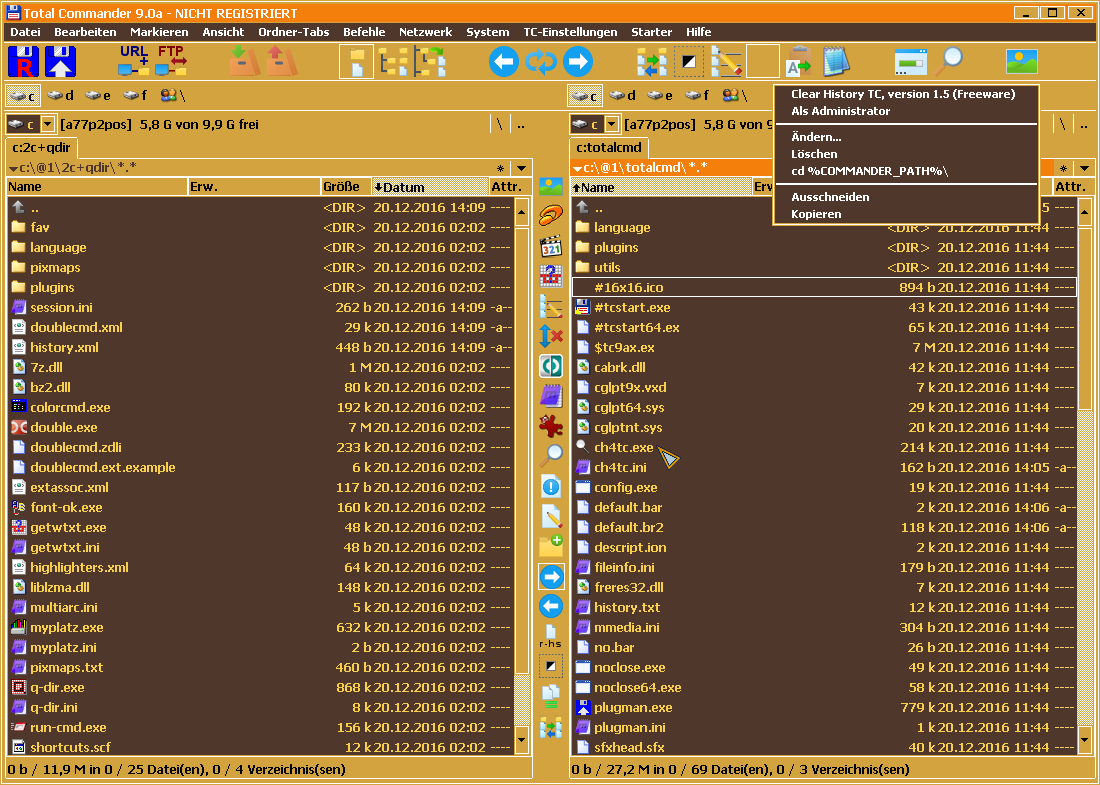Select the highlighted file-view mode toolbar icon
The image size is (1100, 785).
click(x=356, y=62)
